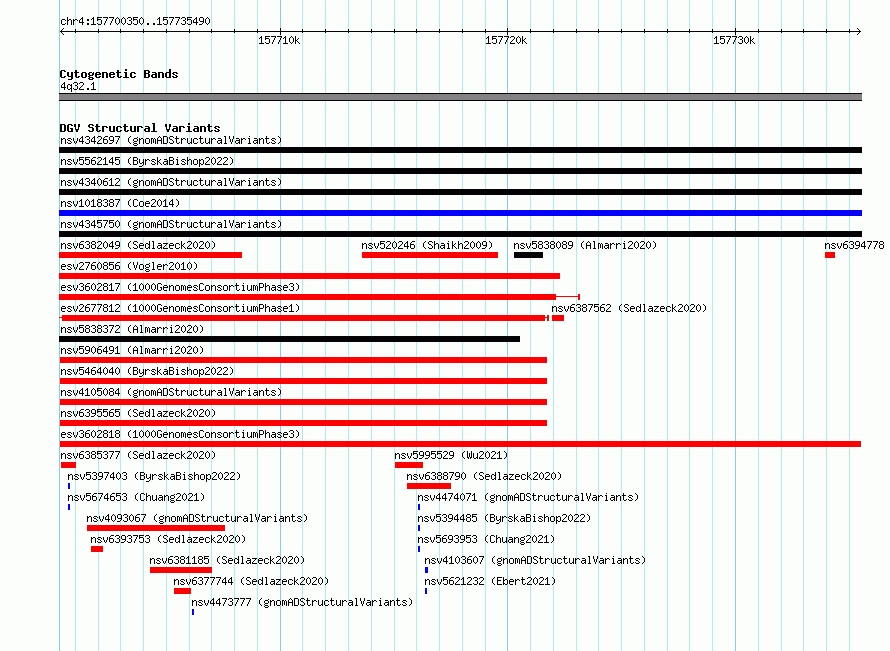Click the black nsv5838372 Almarri2020 bar
Screen dimensions: 890x651
coord(289,339)
